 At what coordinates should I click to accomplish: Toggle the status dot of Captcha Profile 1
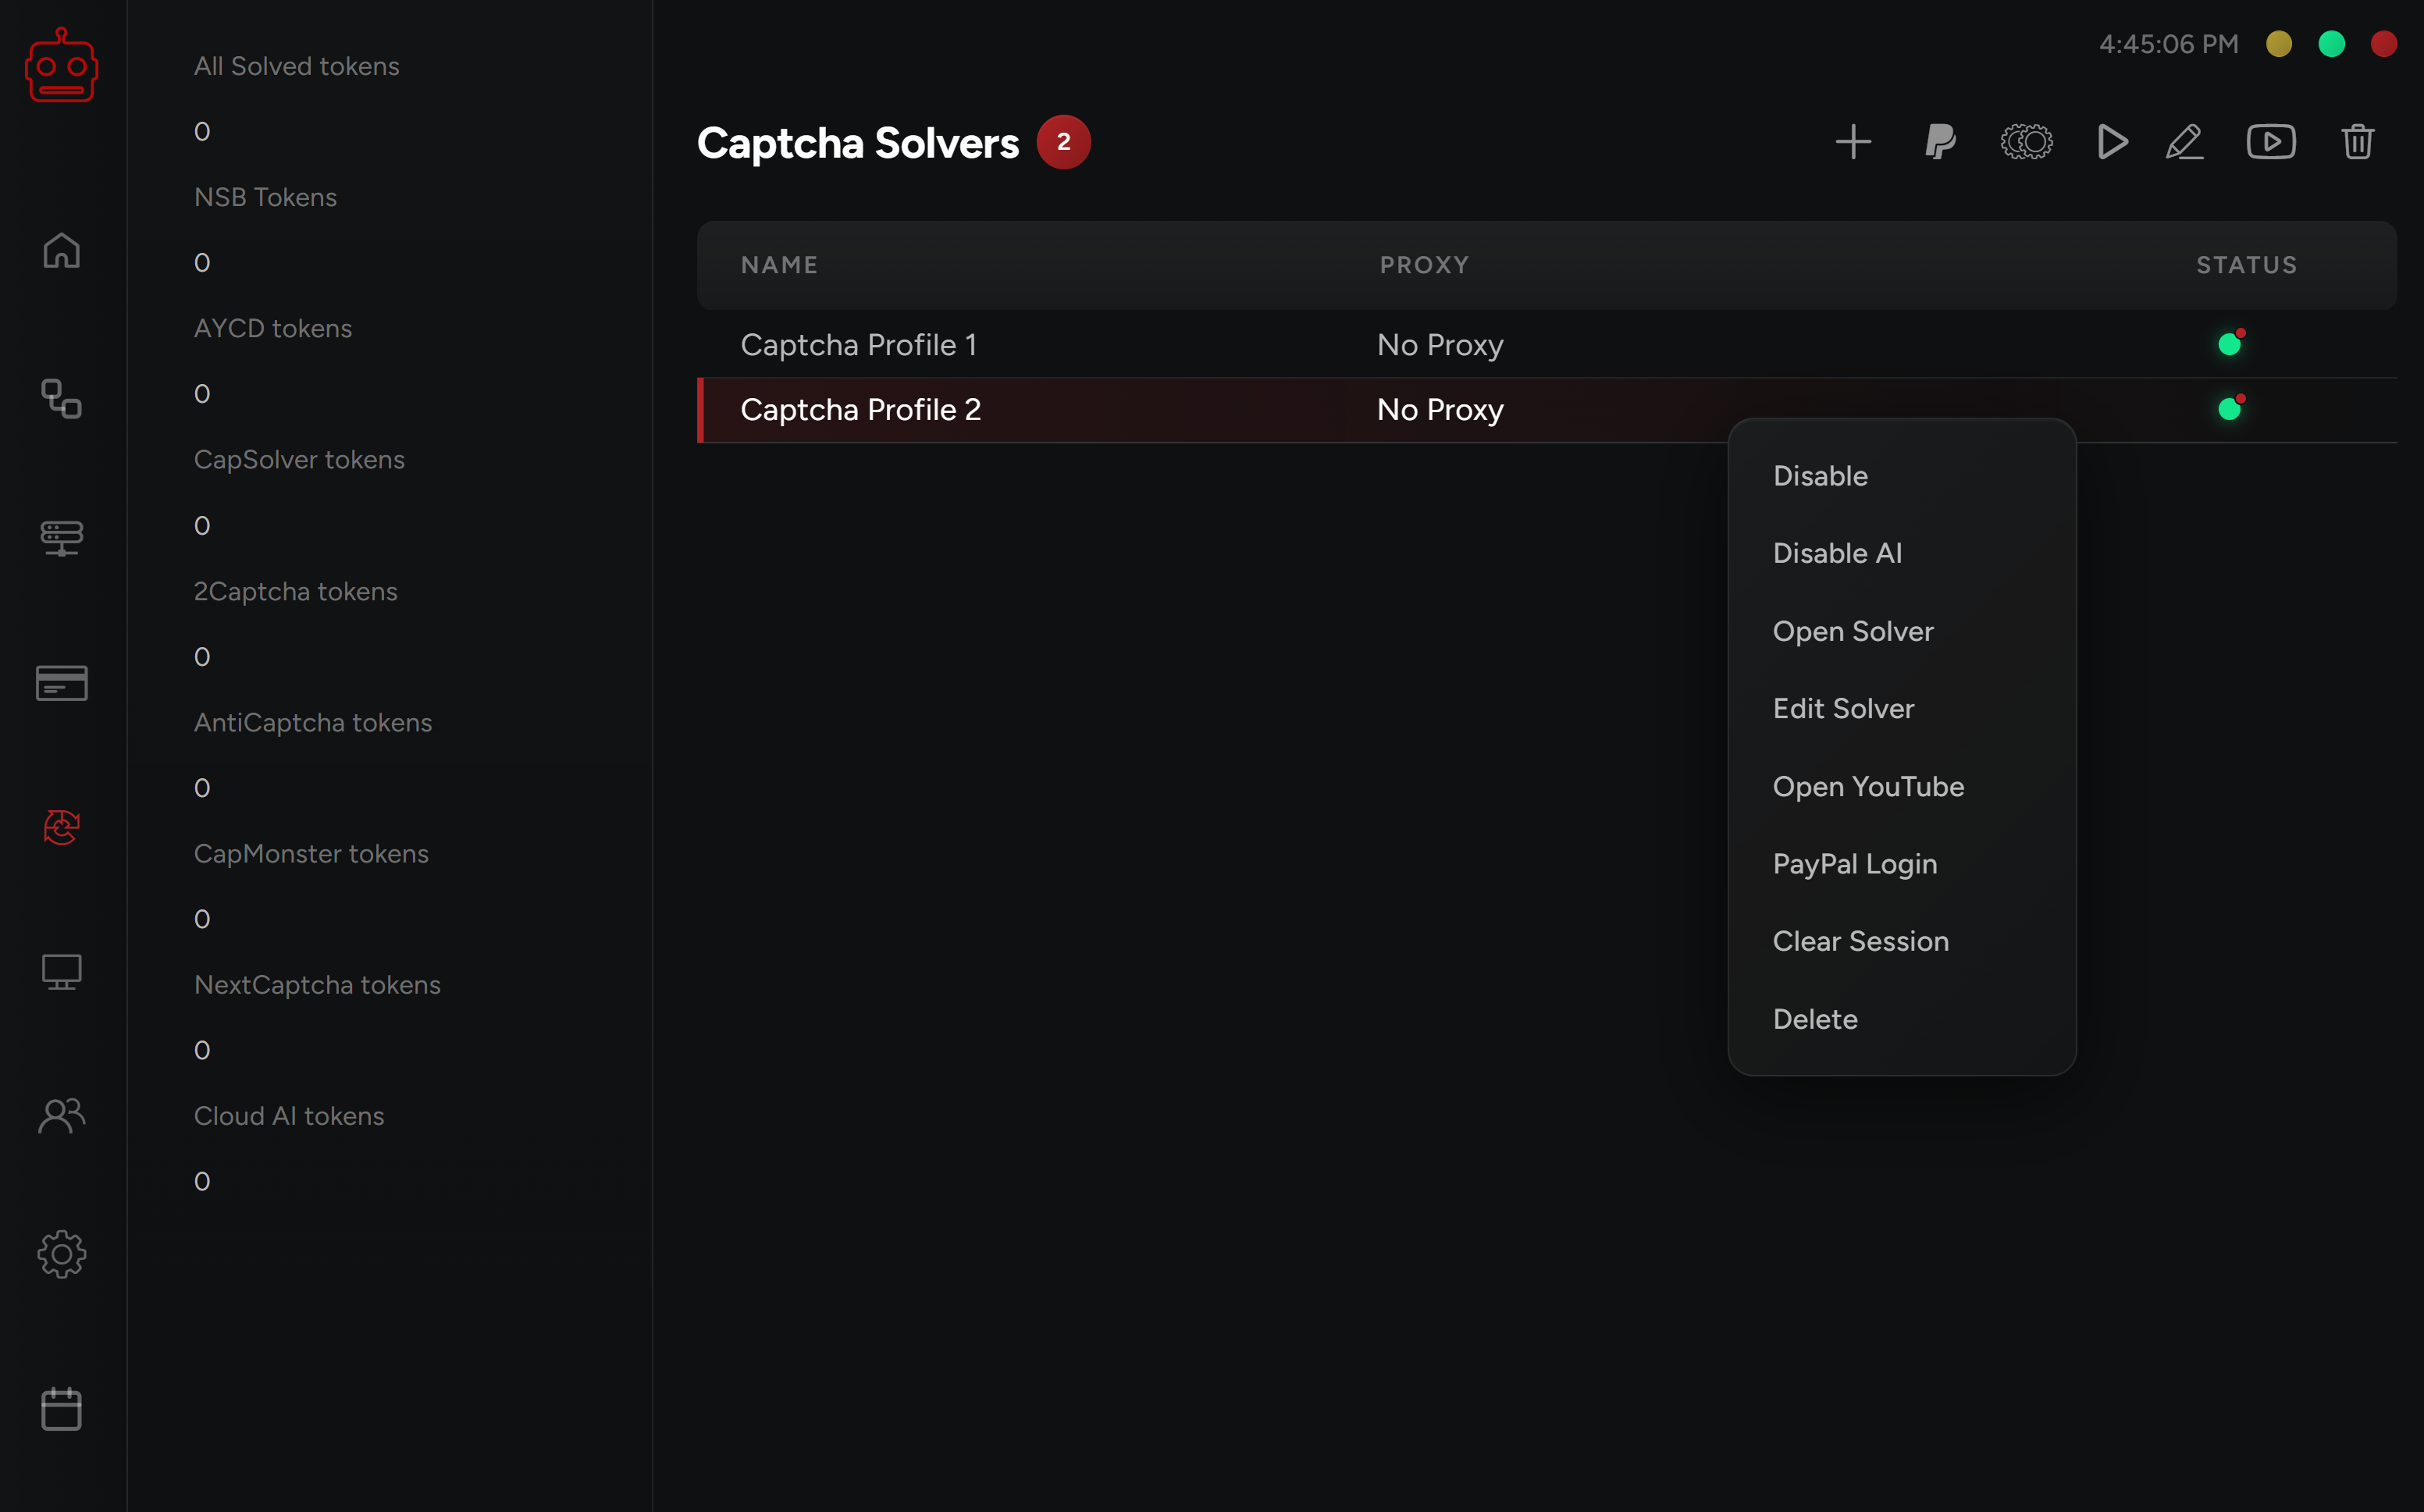point(2229,344)
